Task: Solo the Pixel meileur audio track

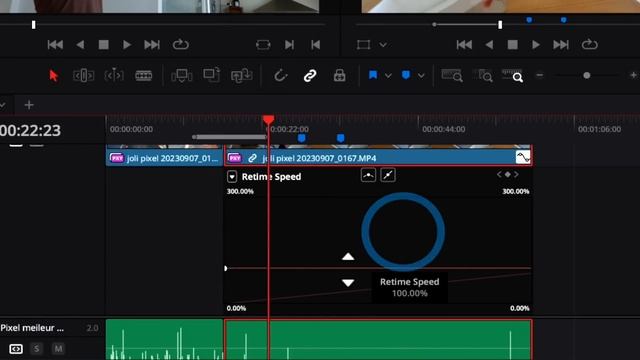Action: coord(37,349)
